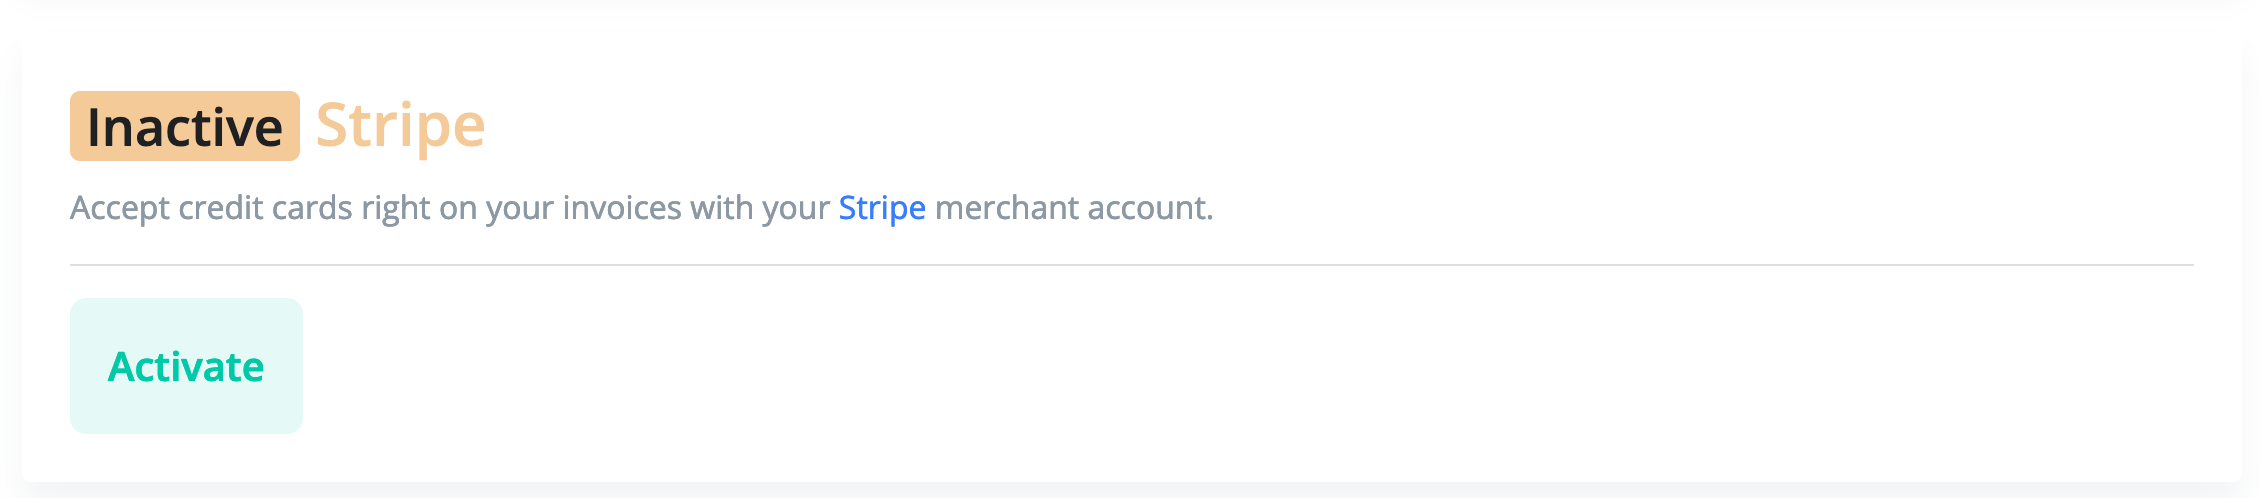Image resolution: width=2260 pixels, height=498 pixels.
Task: Click the words 'credit cards'
Action: point(265,208)
